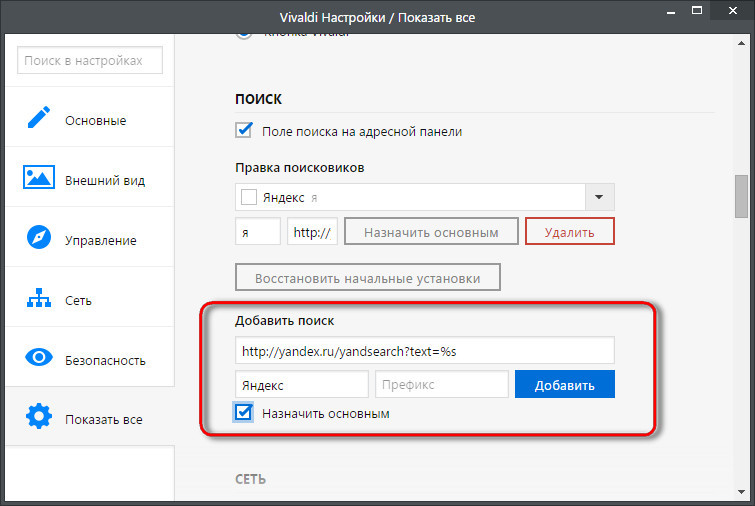Click the Добавить поиск label
Image resolution: width=755 pixels, height=506 pixels.
[x=285, y=321]
